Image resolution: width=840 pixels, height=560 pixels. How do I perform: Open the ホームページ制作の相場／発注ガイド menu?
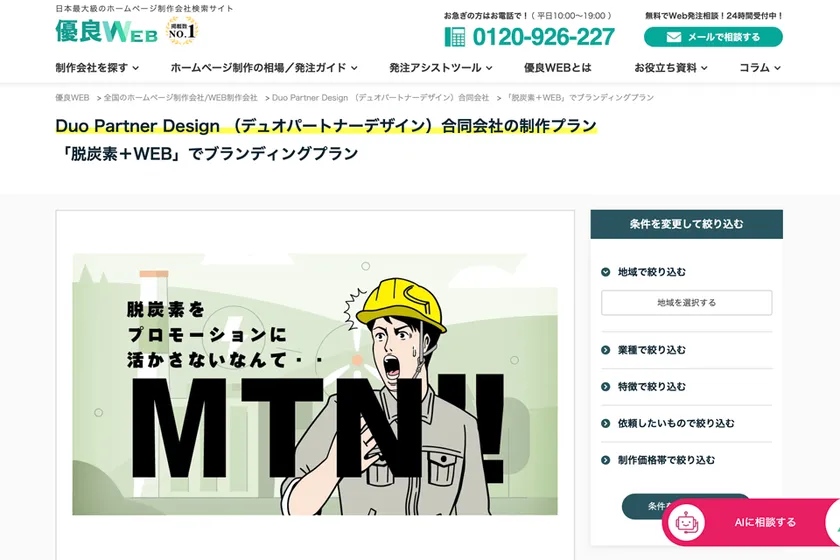click(264, 68)
